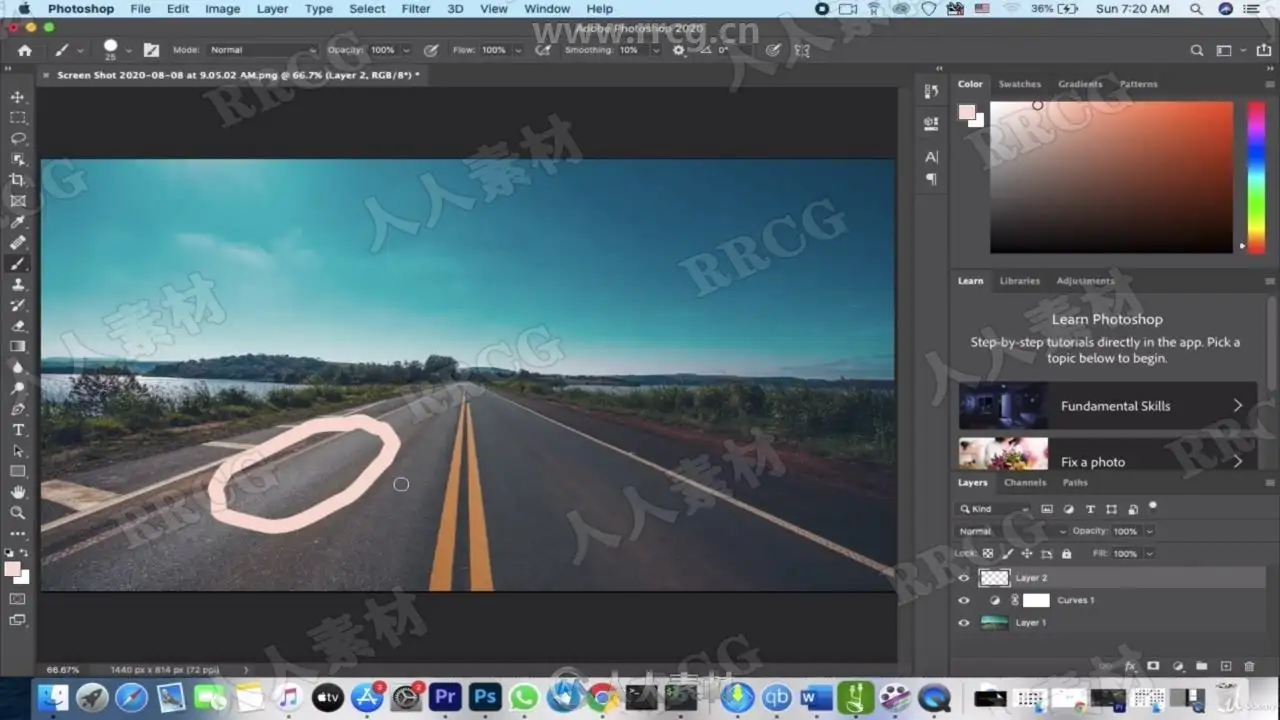Create a new layer

(1226, 666)
